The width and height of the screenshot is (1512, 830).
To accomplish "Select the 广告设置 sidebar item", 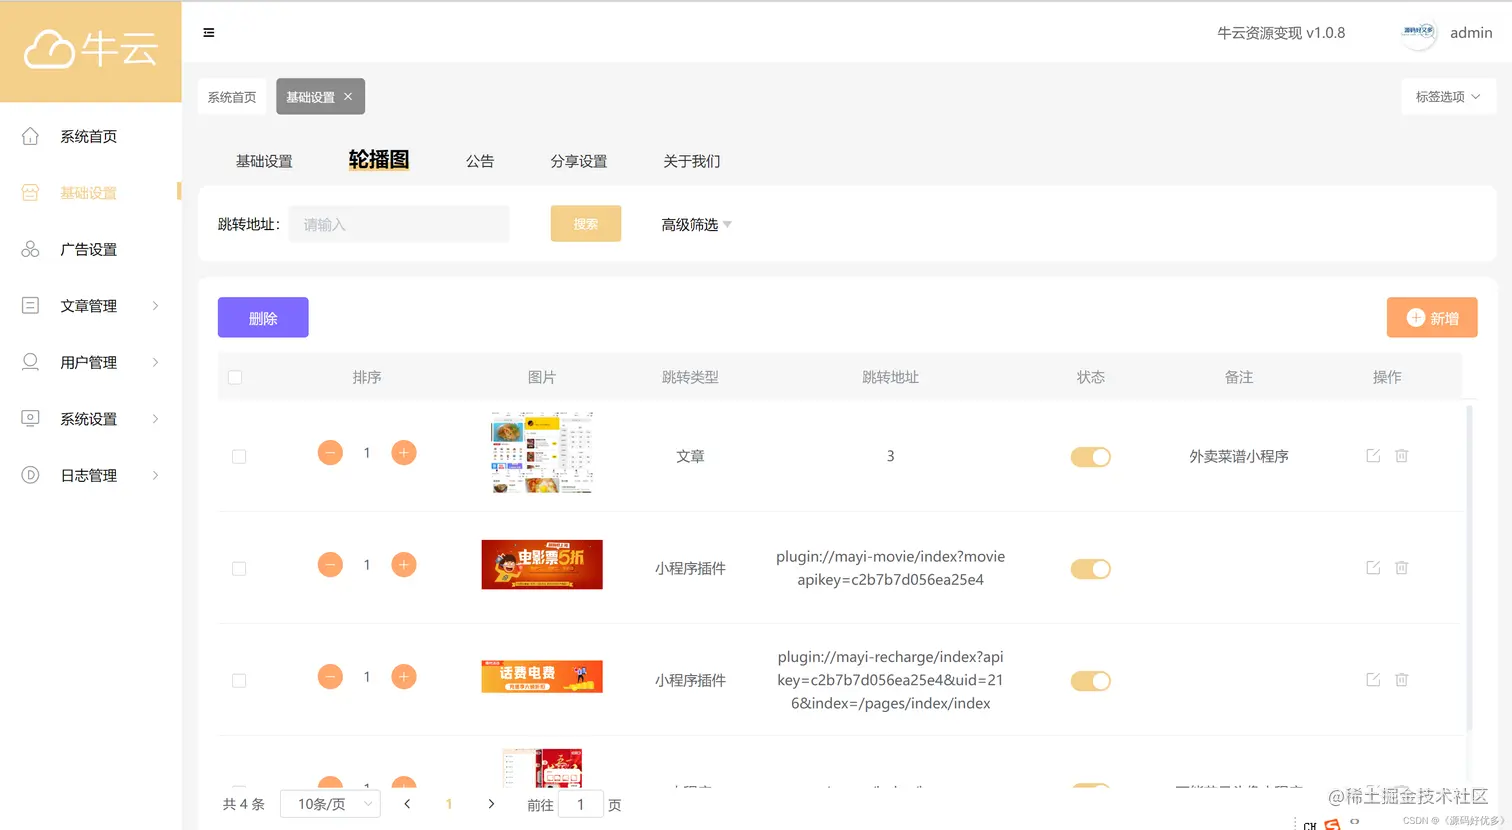I will point(87,249).
